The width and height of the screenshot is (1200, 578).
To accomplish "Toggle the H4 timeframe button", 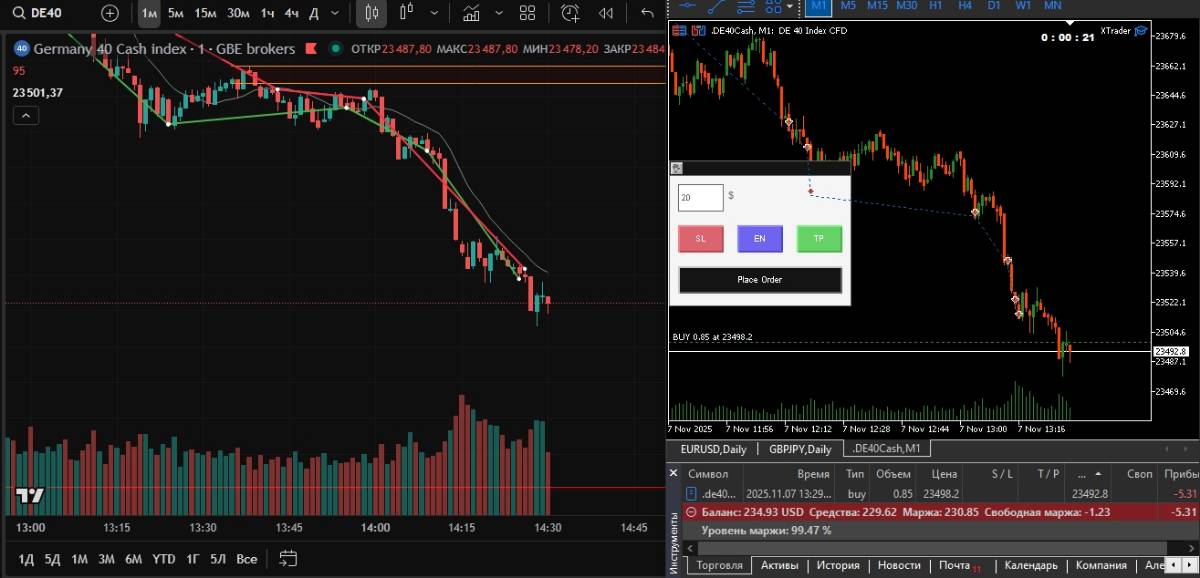I will coord(965,5).
